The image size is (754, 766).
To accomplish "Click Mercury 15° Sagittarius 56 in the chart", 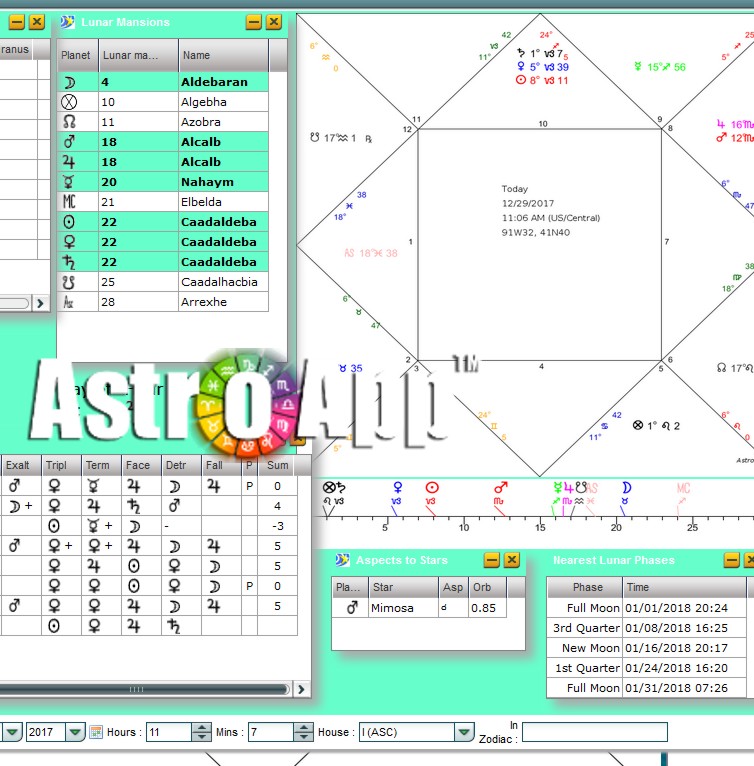I will coord(660,66).
